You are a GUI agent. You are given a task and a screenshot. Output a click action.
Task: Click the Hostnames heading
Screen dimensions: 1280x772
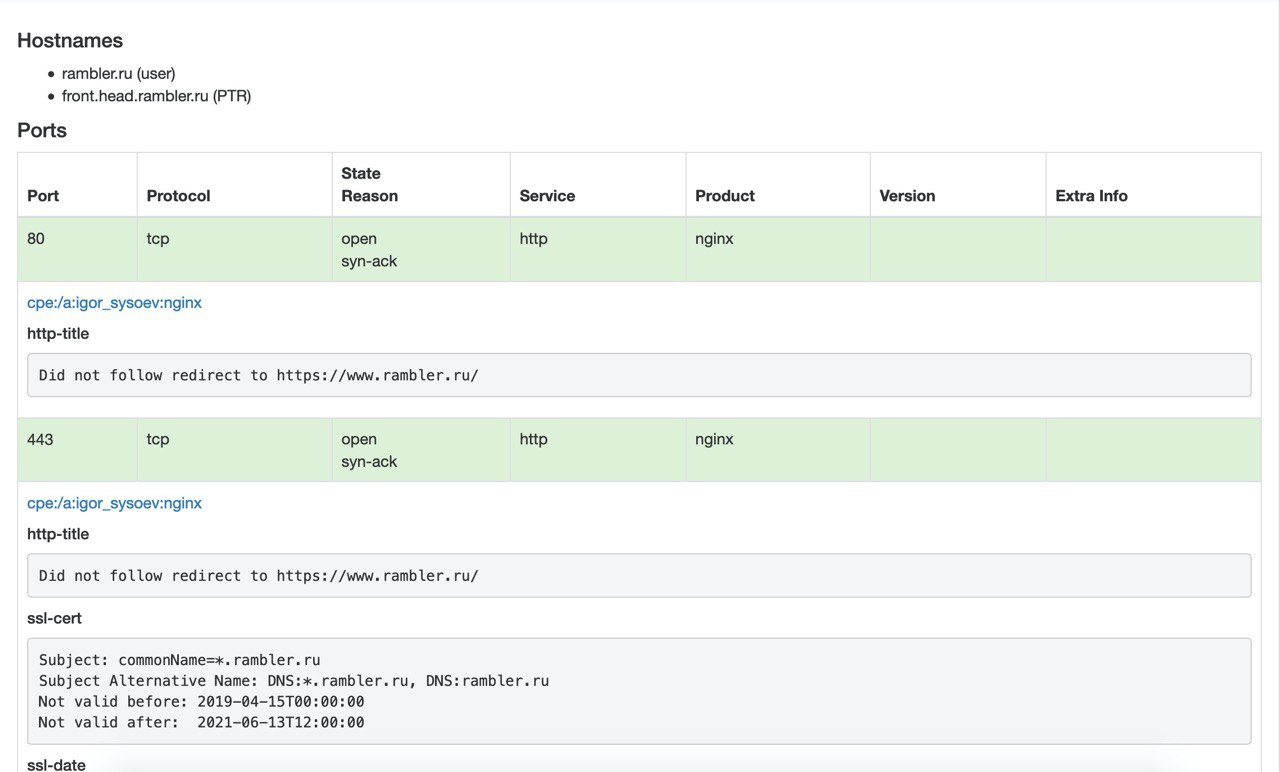point(70,41)
